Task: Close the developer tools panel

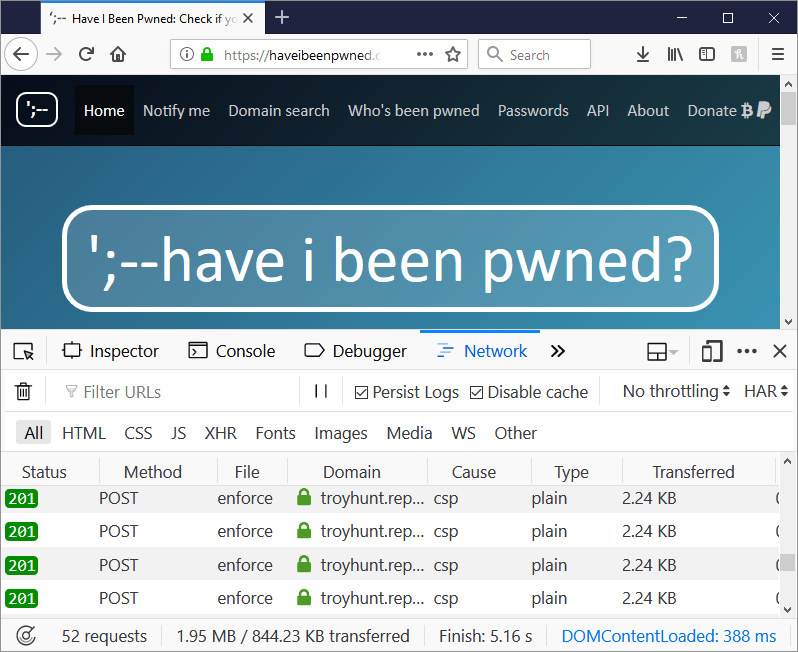Action: tap(780, 351)
